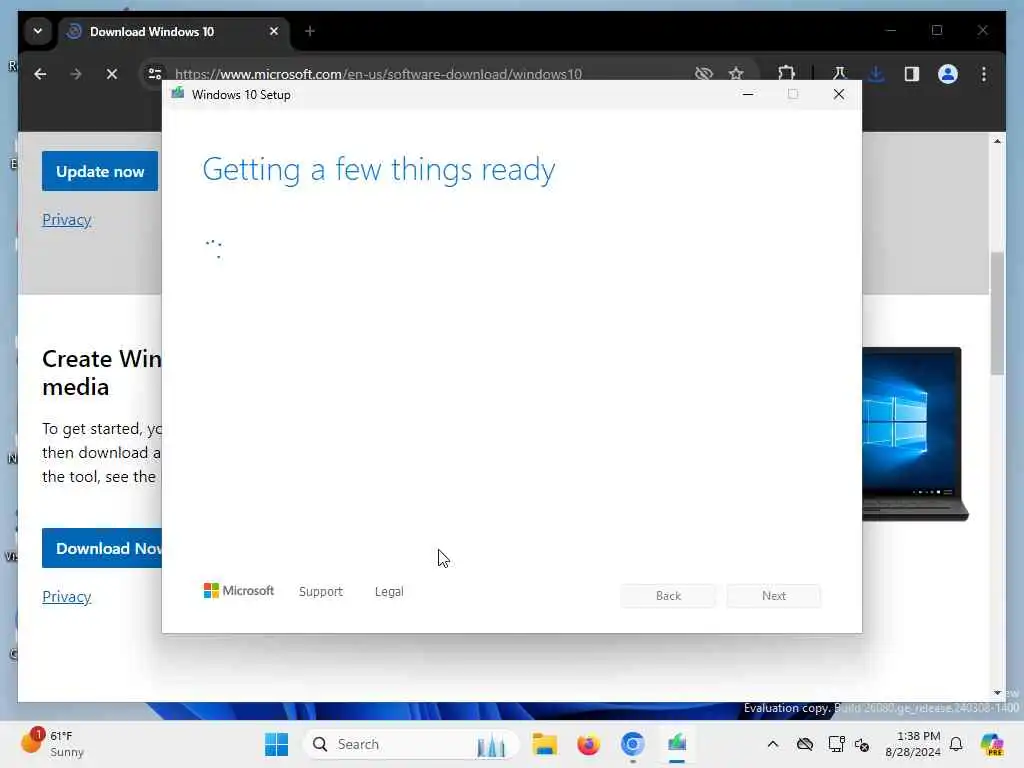Viewport: 1024px width, 768px height.
Task: Open Chrome Labs flask icon
Action: click(x=839, y=74)
